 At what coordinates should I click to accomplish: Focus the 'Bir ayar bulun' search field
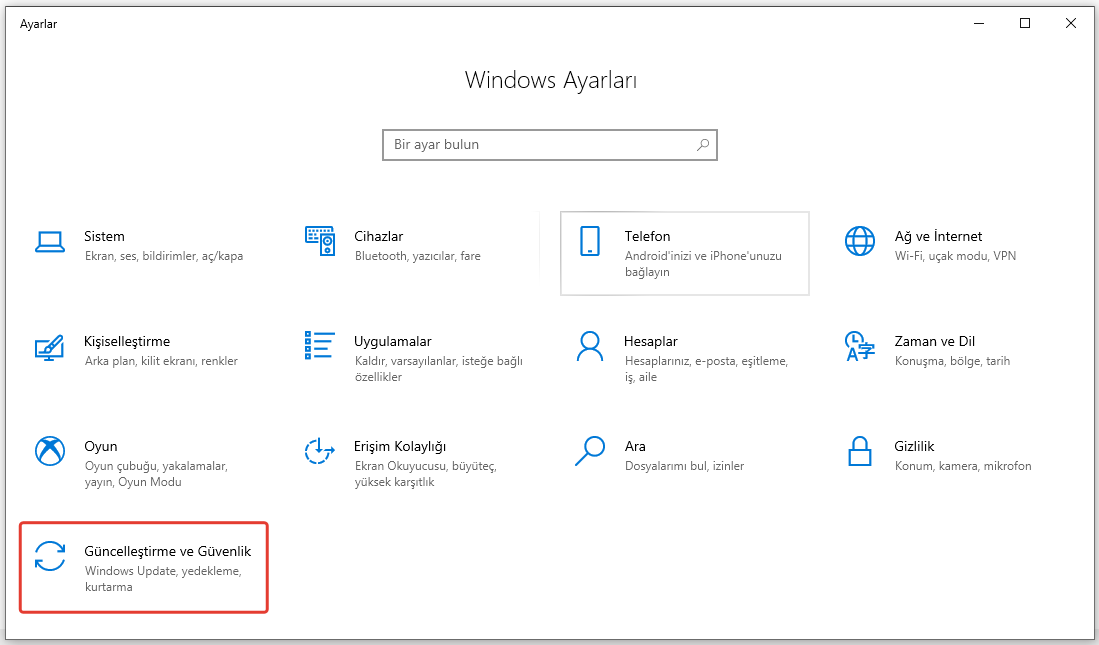click(540, 145)
